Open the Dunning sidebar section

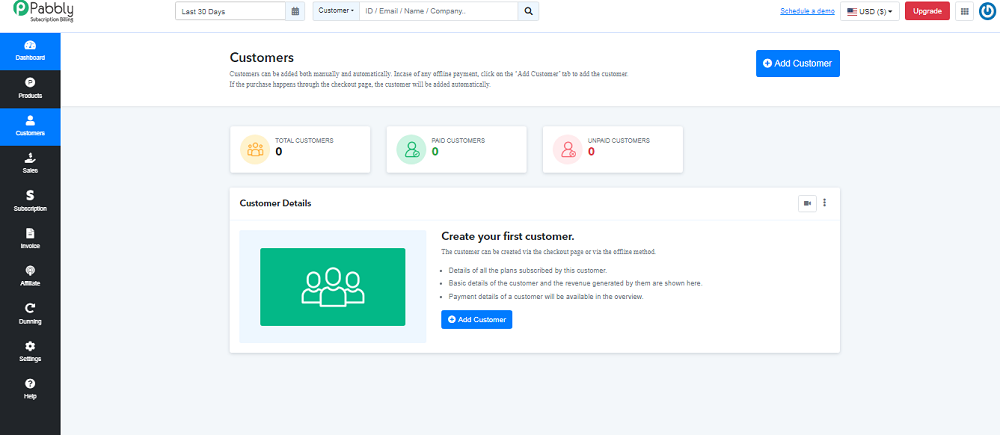pos(30,314)
